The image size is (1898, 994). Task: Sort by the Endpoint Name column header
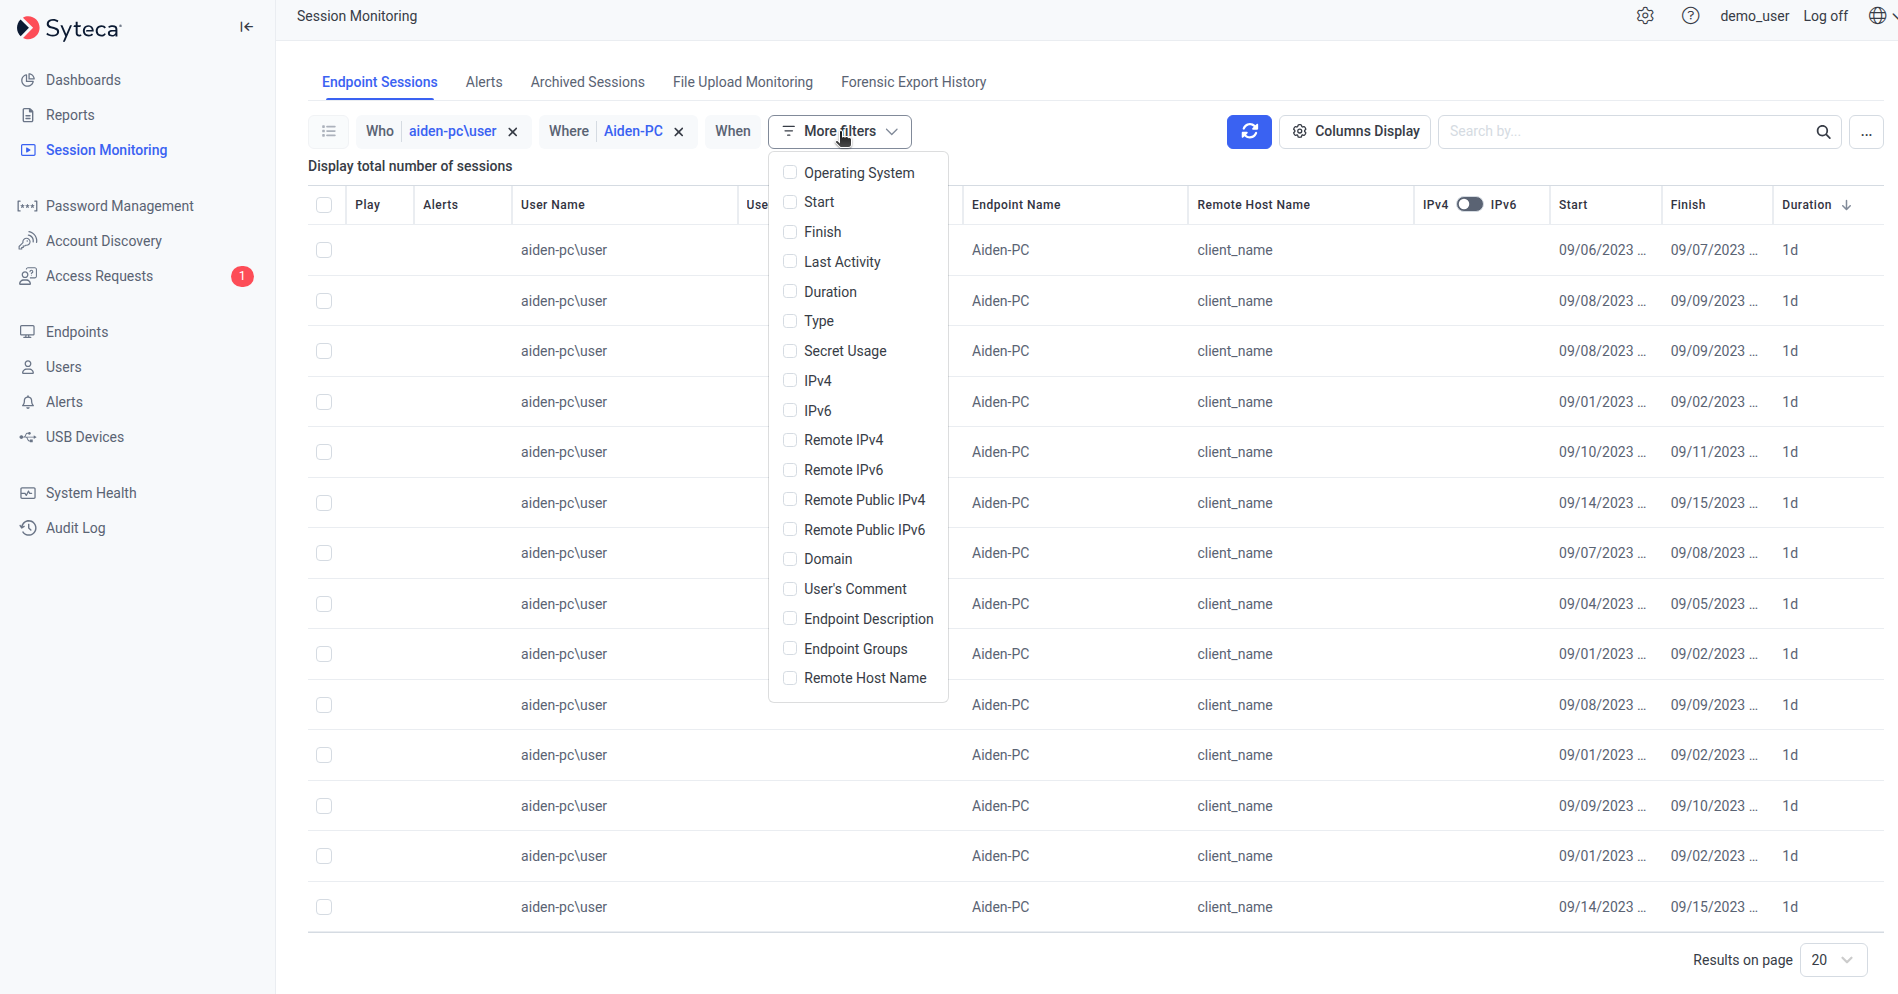[x=1016, y=205]
